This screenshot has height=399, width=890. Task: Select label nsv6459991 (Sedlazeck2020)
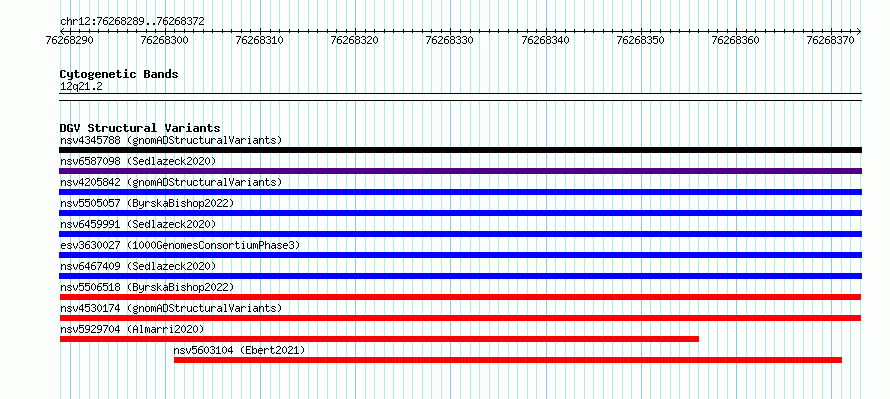point(138,224)
